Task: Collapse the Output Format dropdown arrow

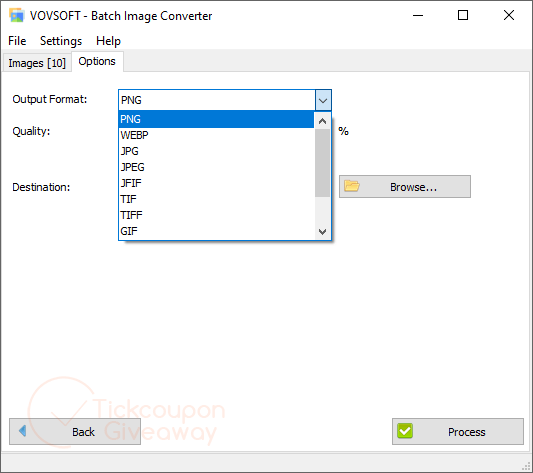Action: (323, 100)
